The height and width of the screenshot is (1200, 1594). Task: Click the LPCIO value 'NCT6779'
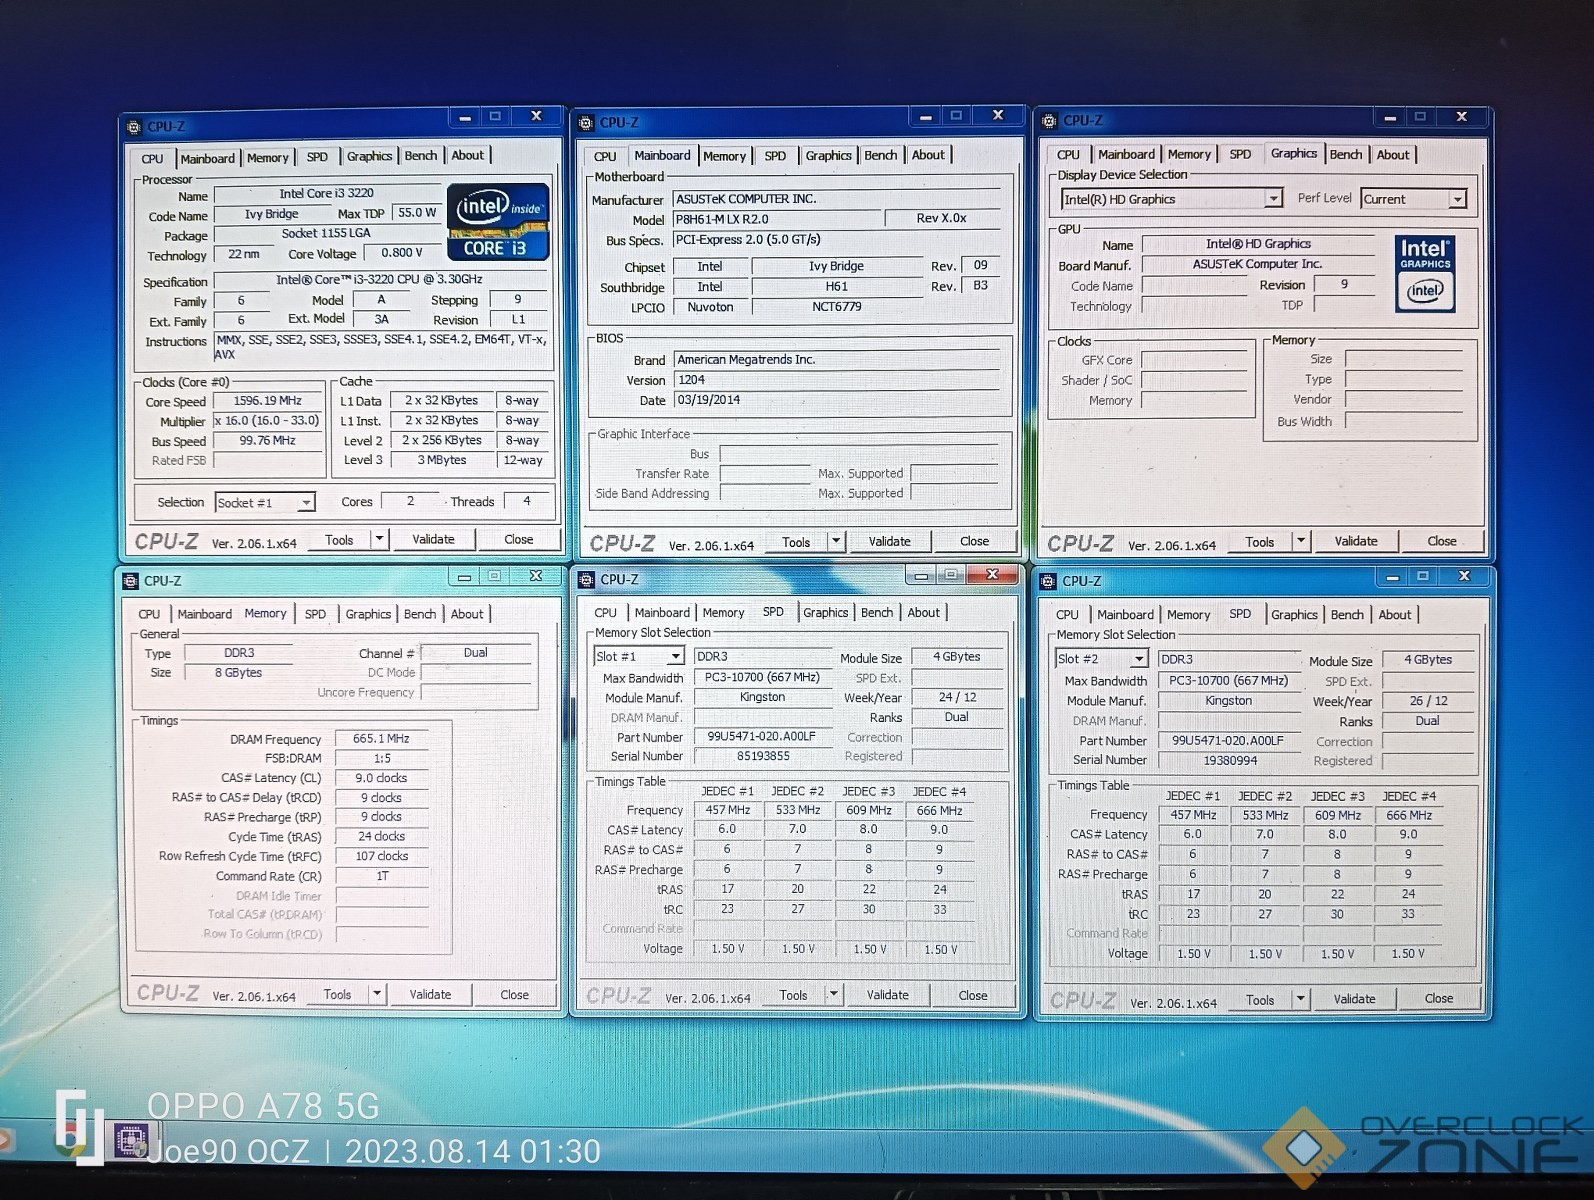(x=836, y=307)
